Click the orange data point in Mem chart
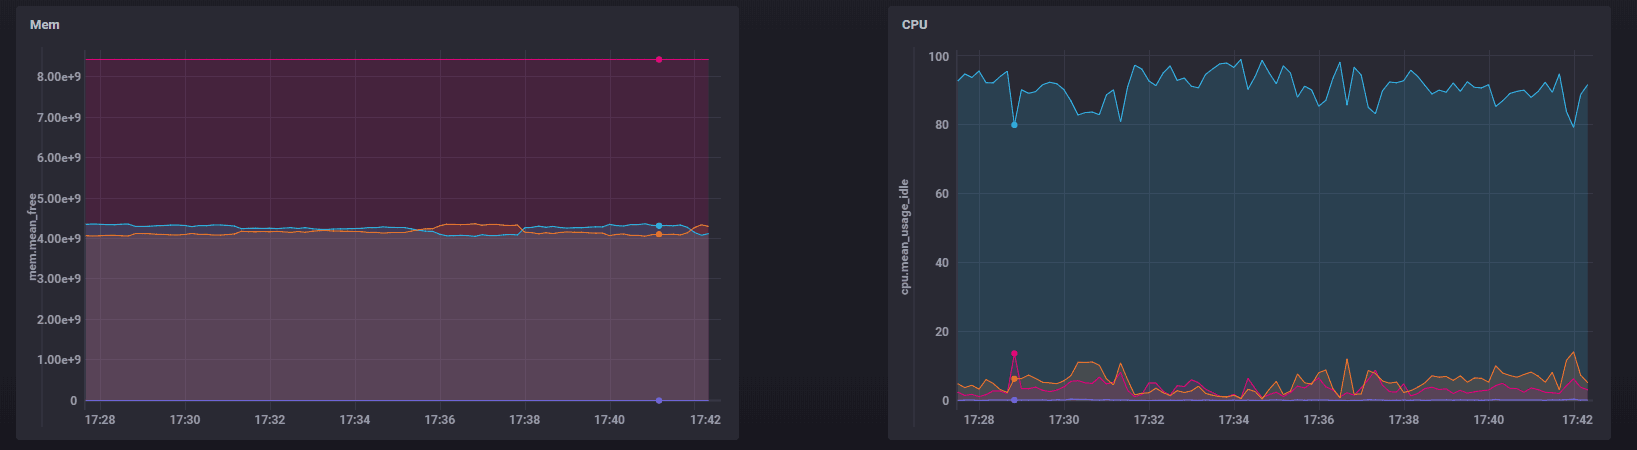The width and height of the screenshot is (1637, 450). tap(659, 234)
